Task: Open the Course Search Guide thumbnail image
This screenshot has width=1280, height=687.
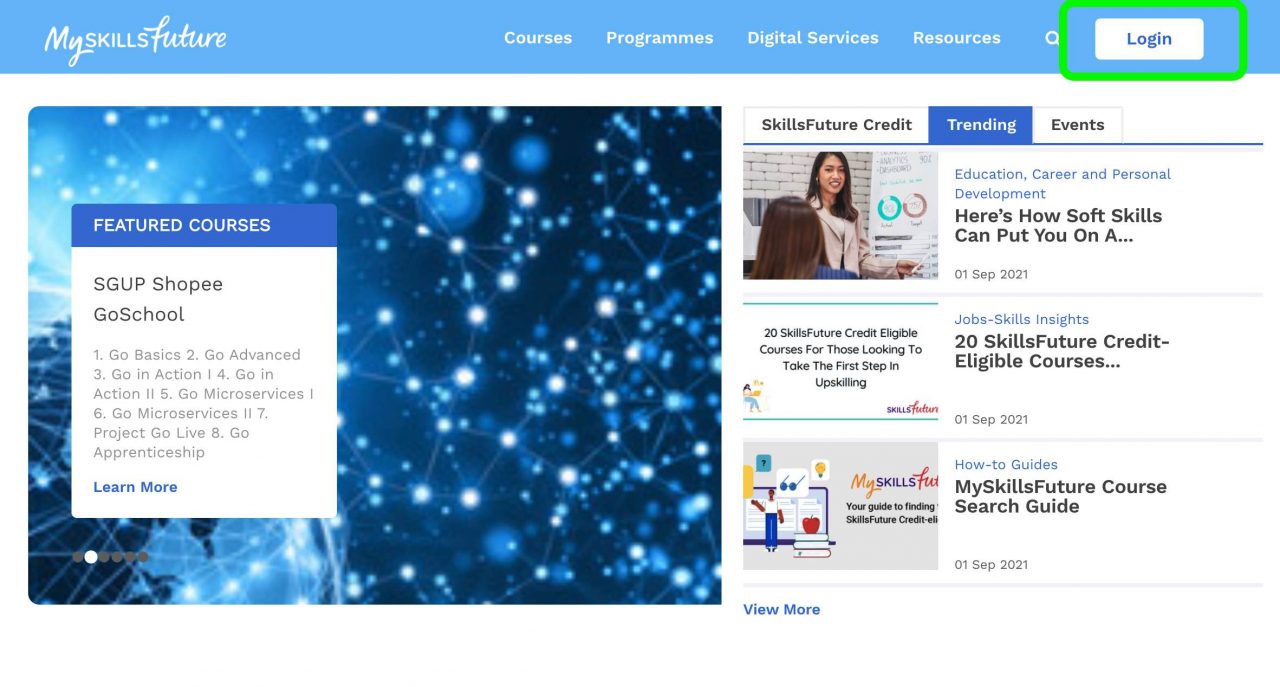Action: tap(840, 506)
